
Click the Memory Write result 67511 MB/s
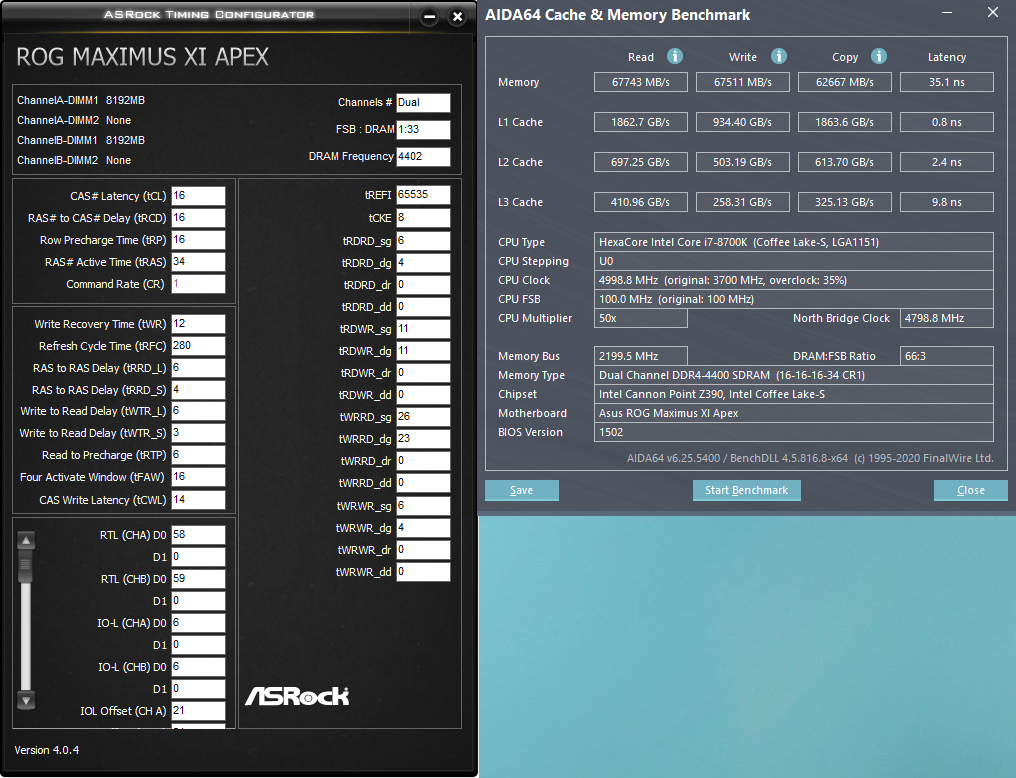click(743, 82)
